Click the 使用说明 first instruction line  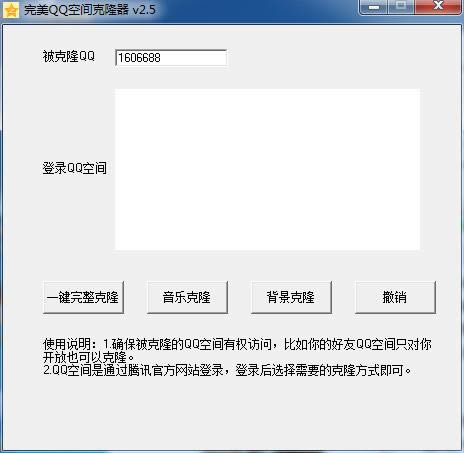point(237,344)
